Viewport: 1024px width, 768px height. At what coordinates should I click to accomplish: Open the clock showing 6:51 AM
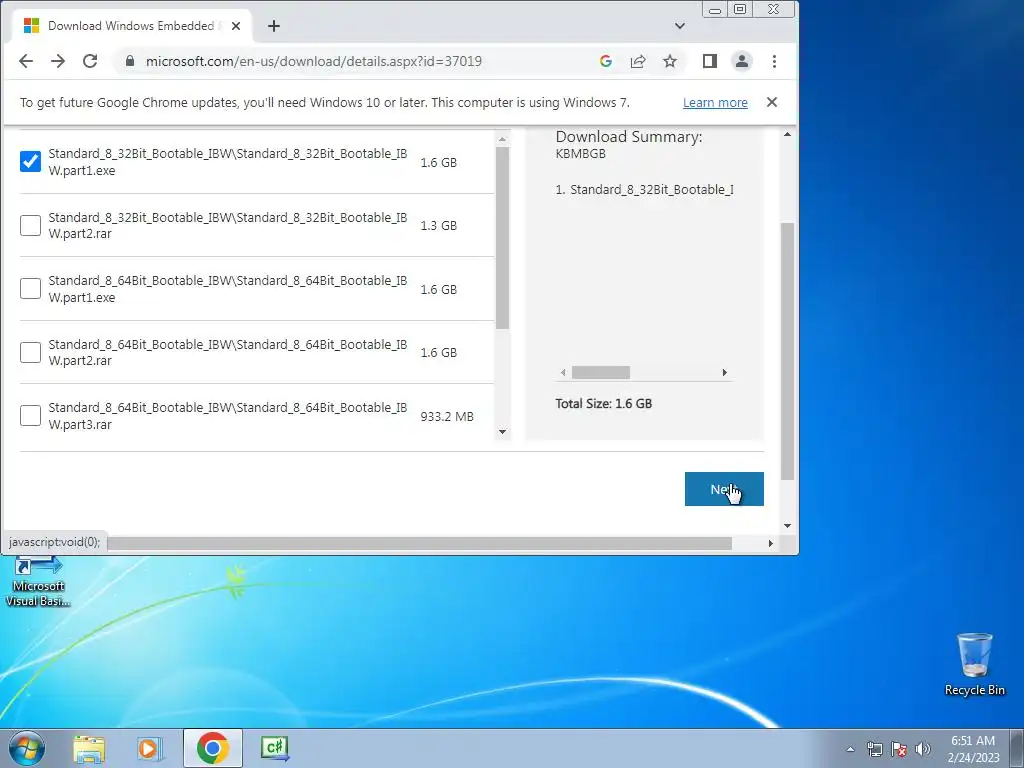(x=973, y=749)
